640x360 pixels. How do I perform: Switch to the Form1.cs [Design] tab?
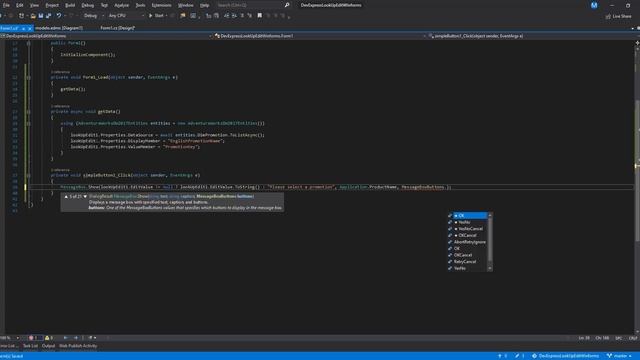(x=118, y=28)
